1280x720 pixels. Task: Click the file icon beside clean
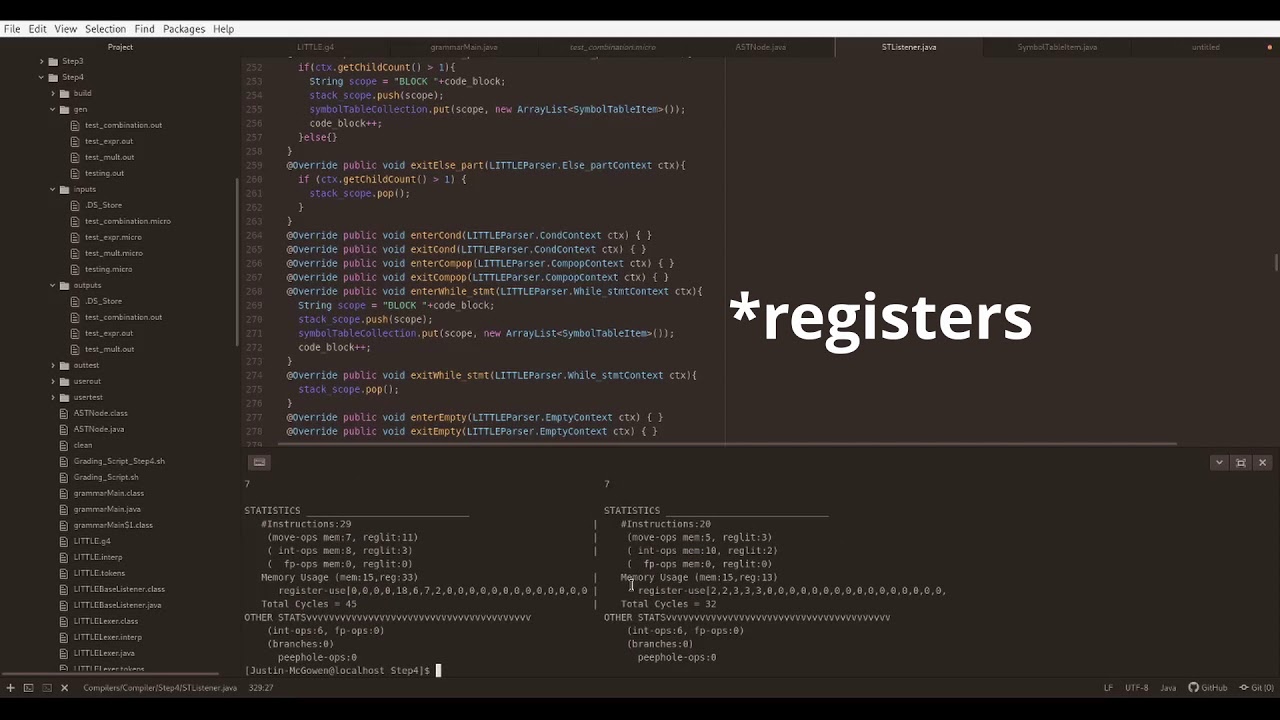pos(64,445)
